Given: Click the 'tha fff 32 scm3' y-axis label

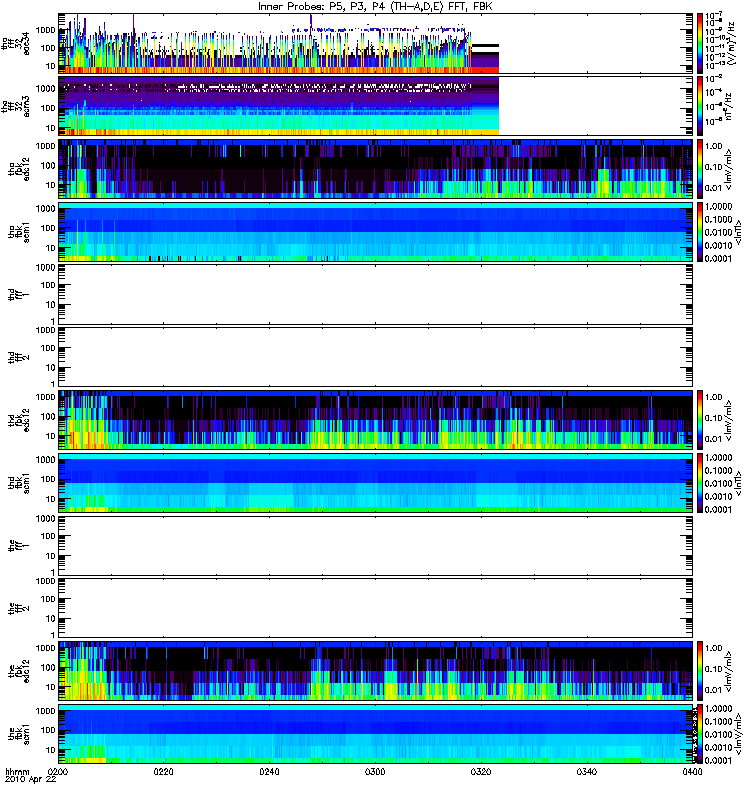Looking at the screenshot, I should point(16,106).
